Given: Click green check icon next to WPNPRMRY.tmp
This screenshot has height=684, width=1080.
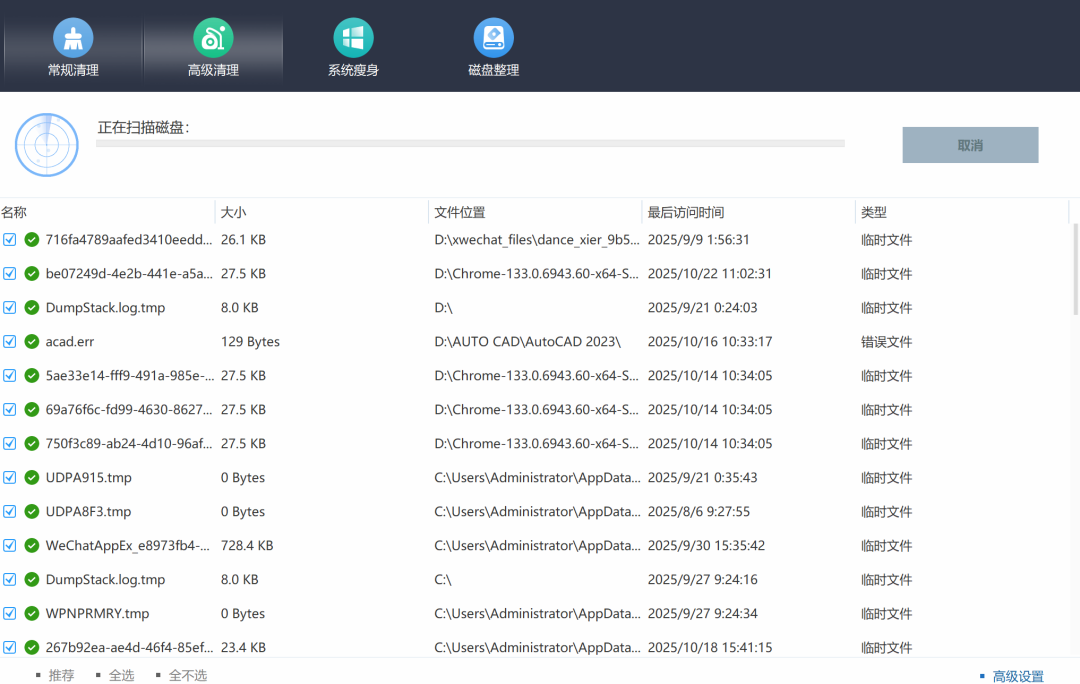Looking at the screenshot, I should 32,614.
